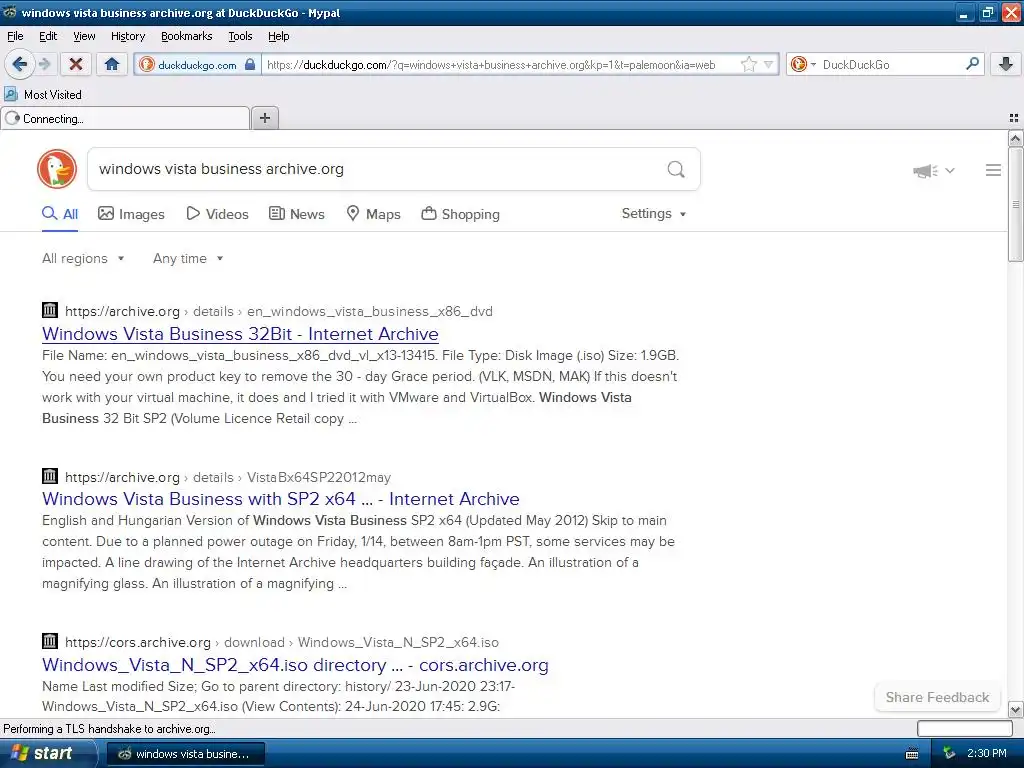1024x768 pixels.
Task: Click the duckduckgo.com site identity label
Action: tap(197, 65)
